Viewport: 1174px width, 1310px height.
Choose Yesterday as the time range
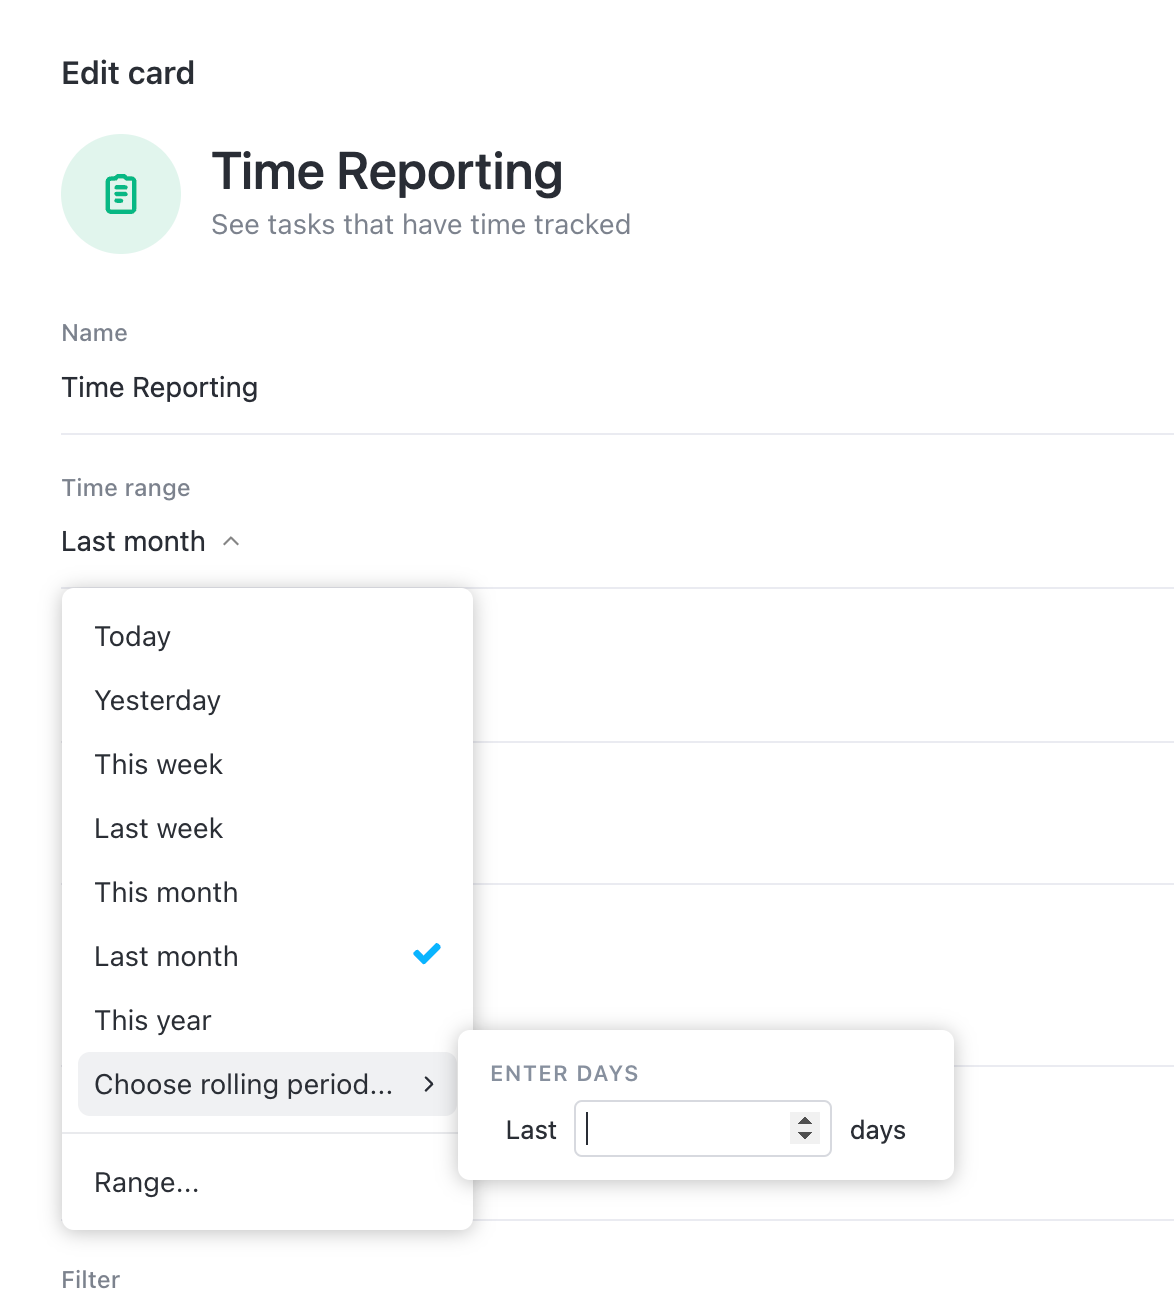point(157,700)
